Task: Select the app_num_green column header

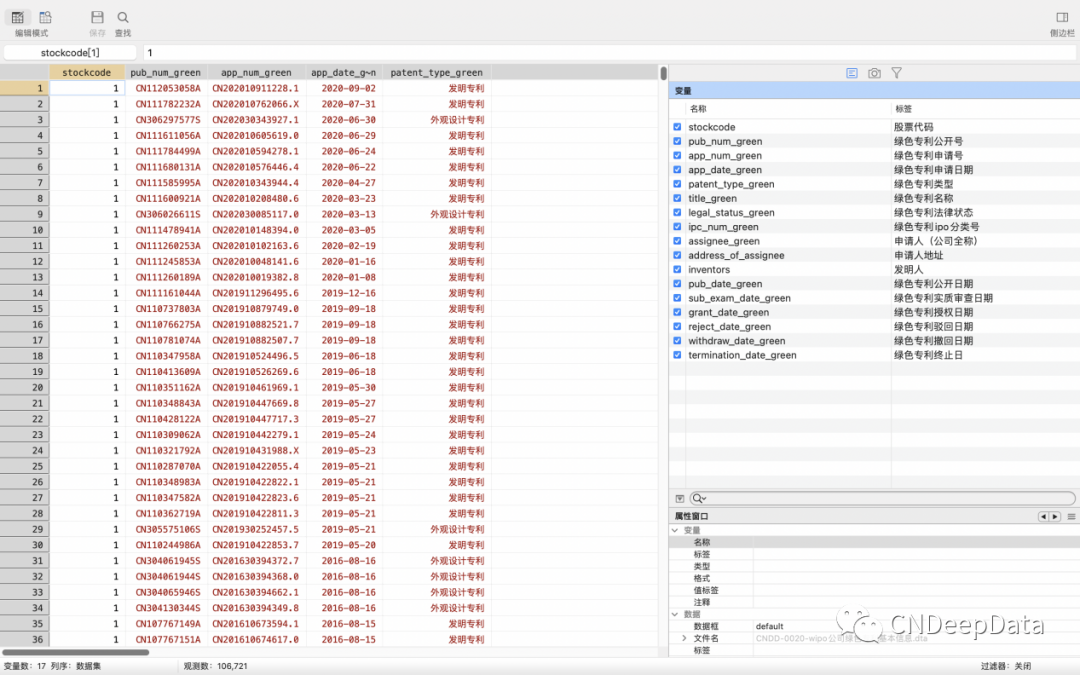Action: pos(256,72)
